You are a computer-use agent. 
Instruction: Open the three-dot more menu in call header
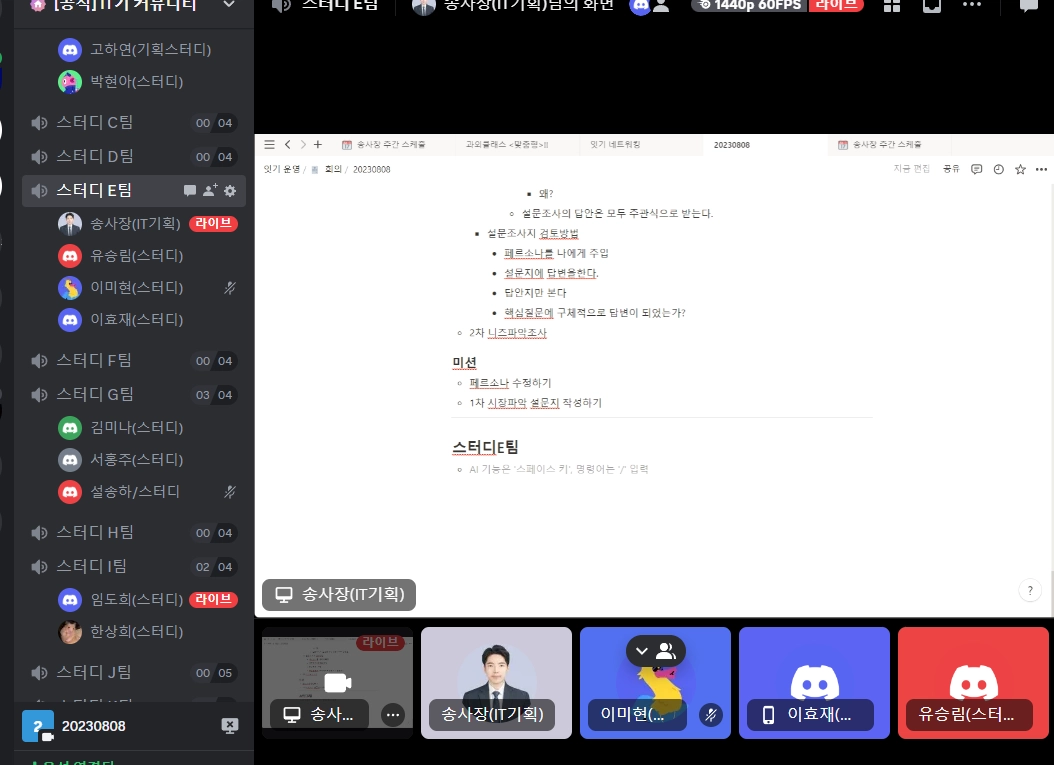tap(972, 4)
